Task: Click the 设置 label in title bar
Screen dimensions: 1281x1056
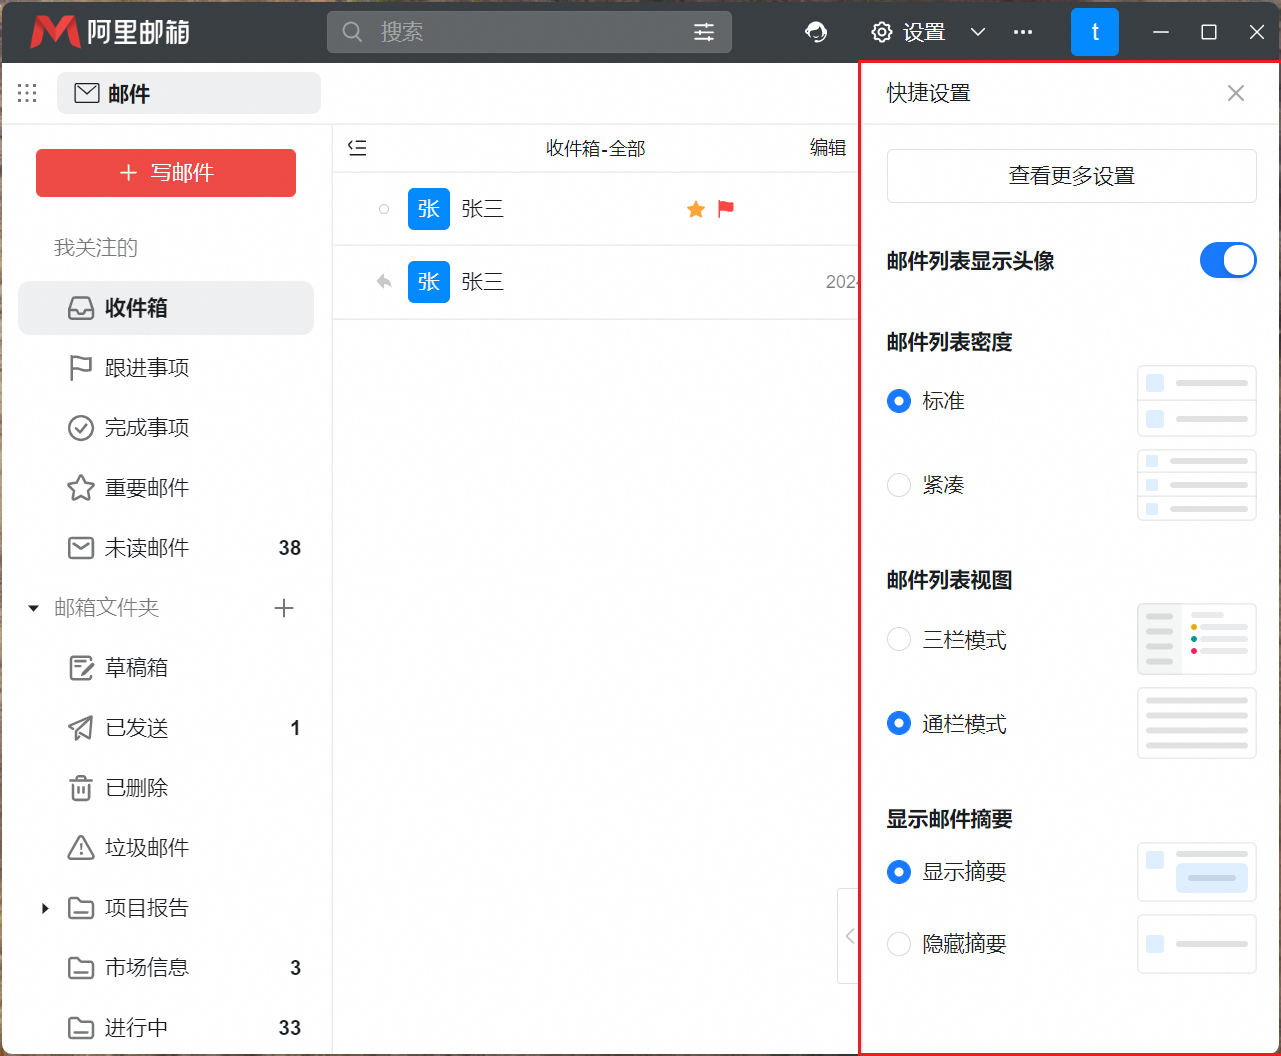Action: tap(924, 32)
